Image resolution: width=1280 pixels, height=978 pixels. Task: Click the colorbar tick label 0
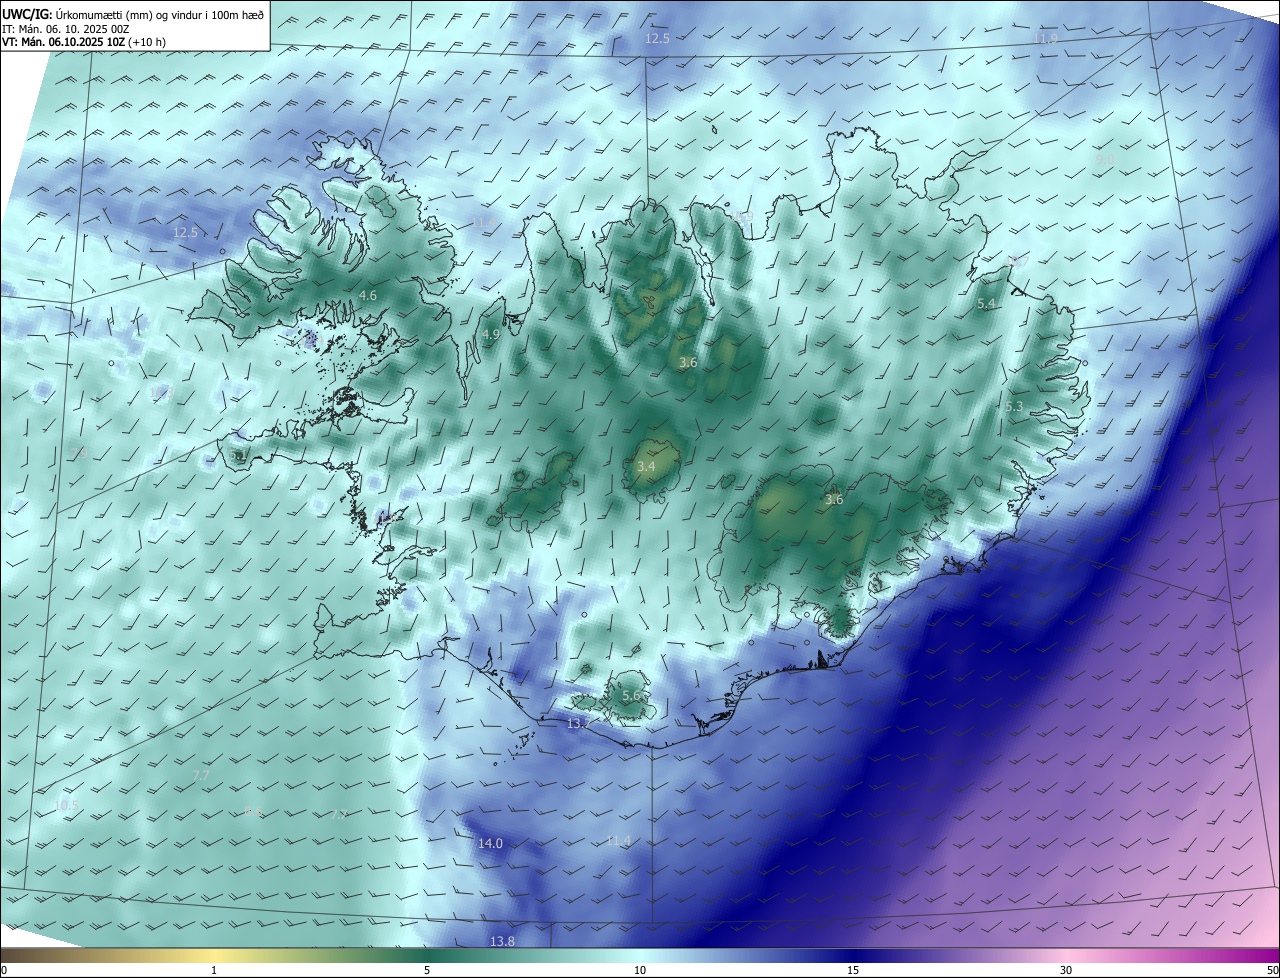(x=4, y=970)
